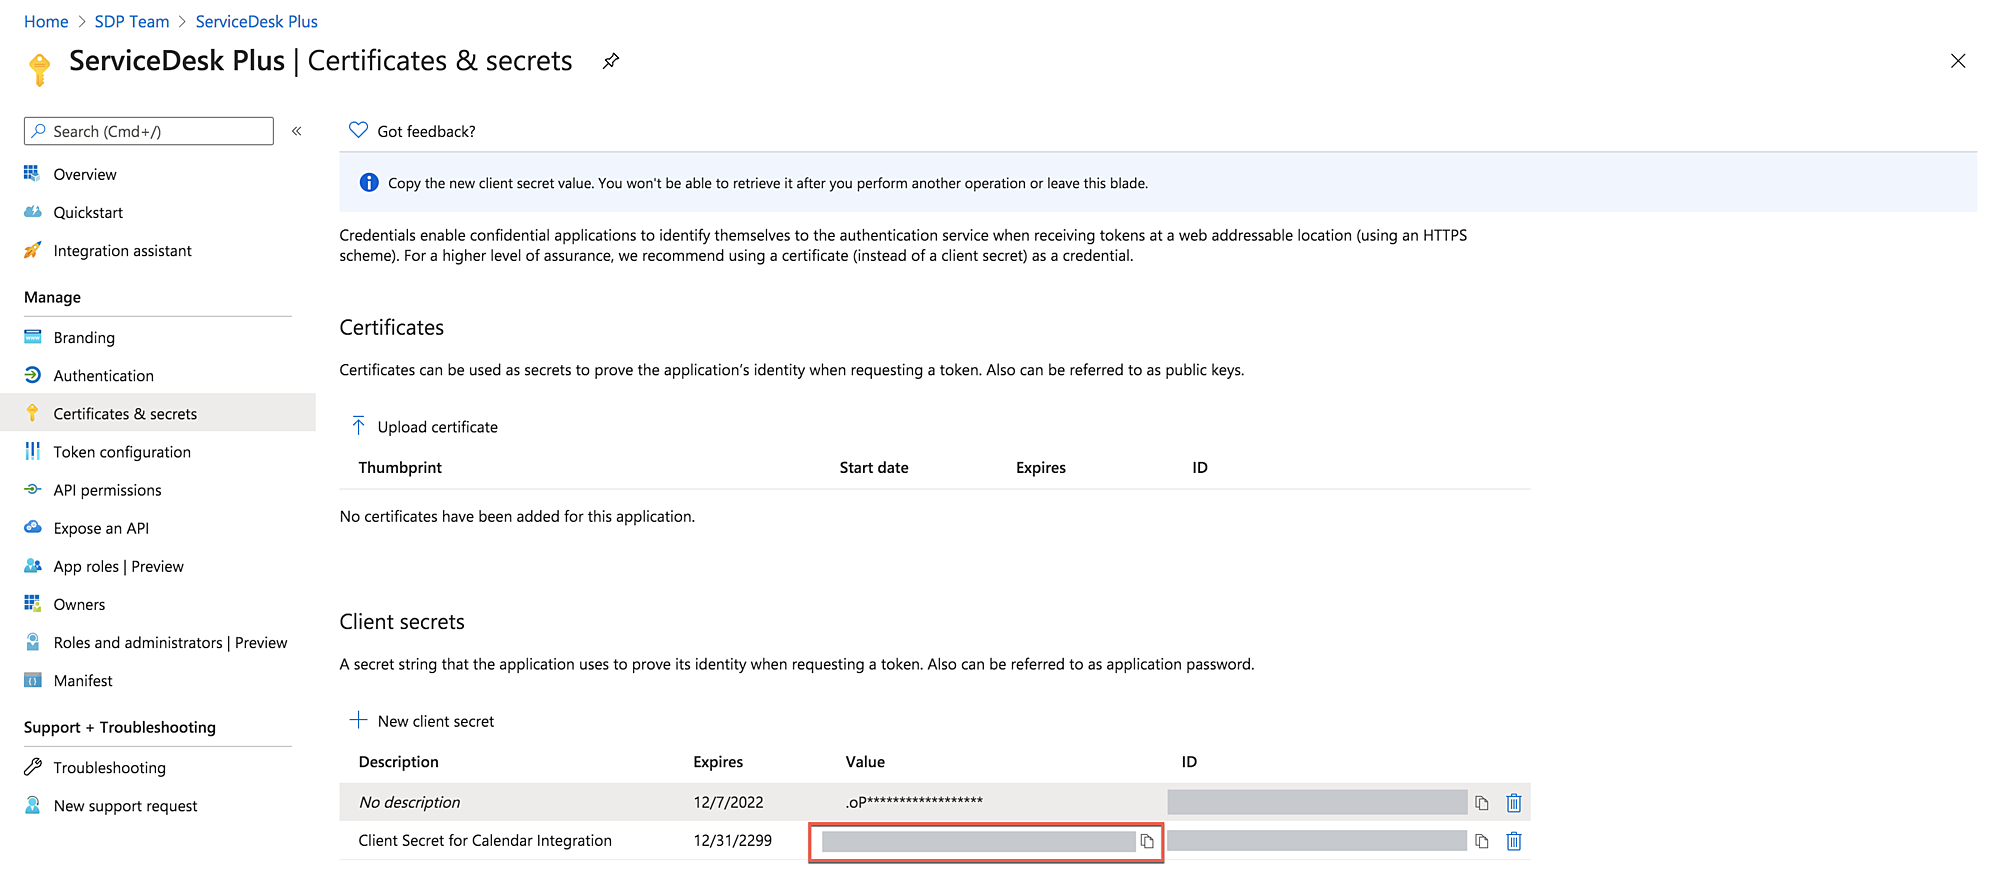Click the Overview grid icon
The width and height of the screenshot is (2000, 884).
coord(32,173)
